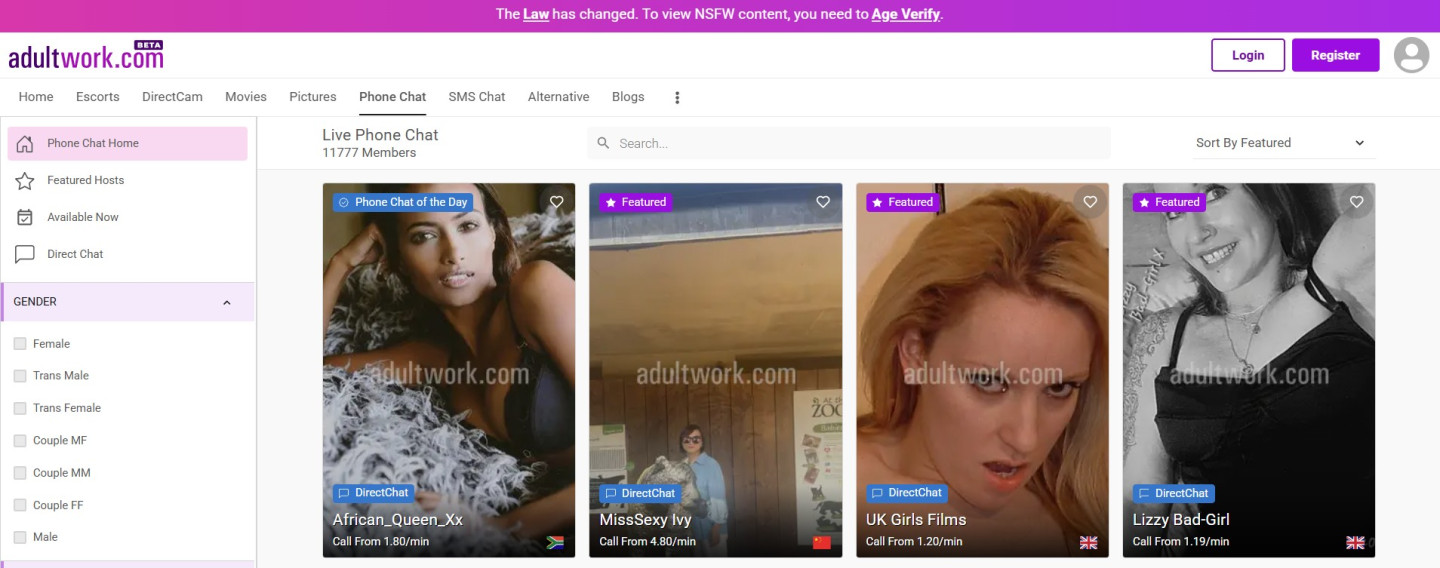This screenshot has height=568, width=1440.
Task: Click the adultwork.com logo
Action: pyautogui.click(x=86, y=55)
